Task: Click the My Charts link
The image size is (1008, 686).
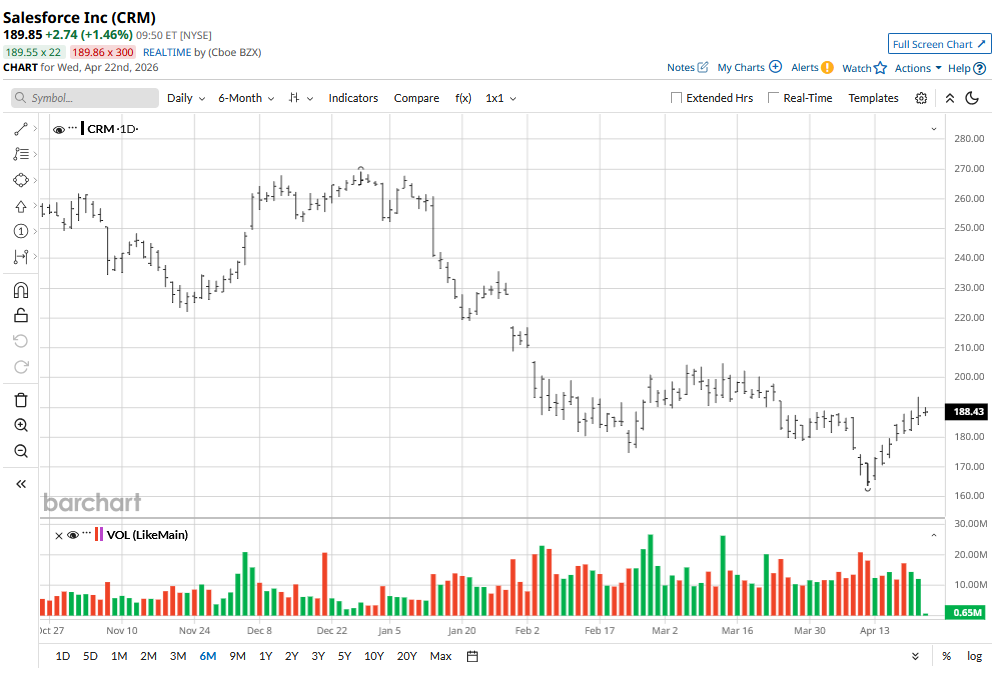Action: (x=741, y=68)
